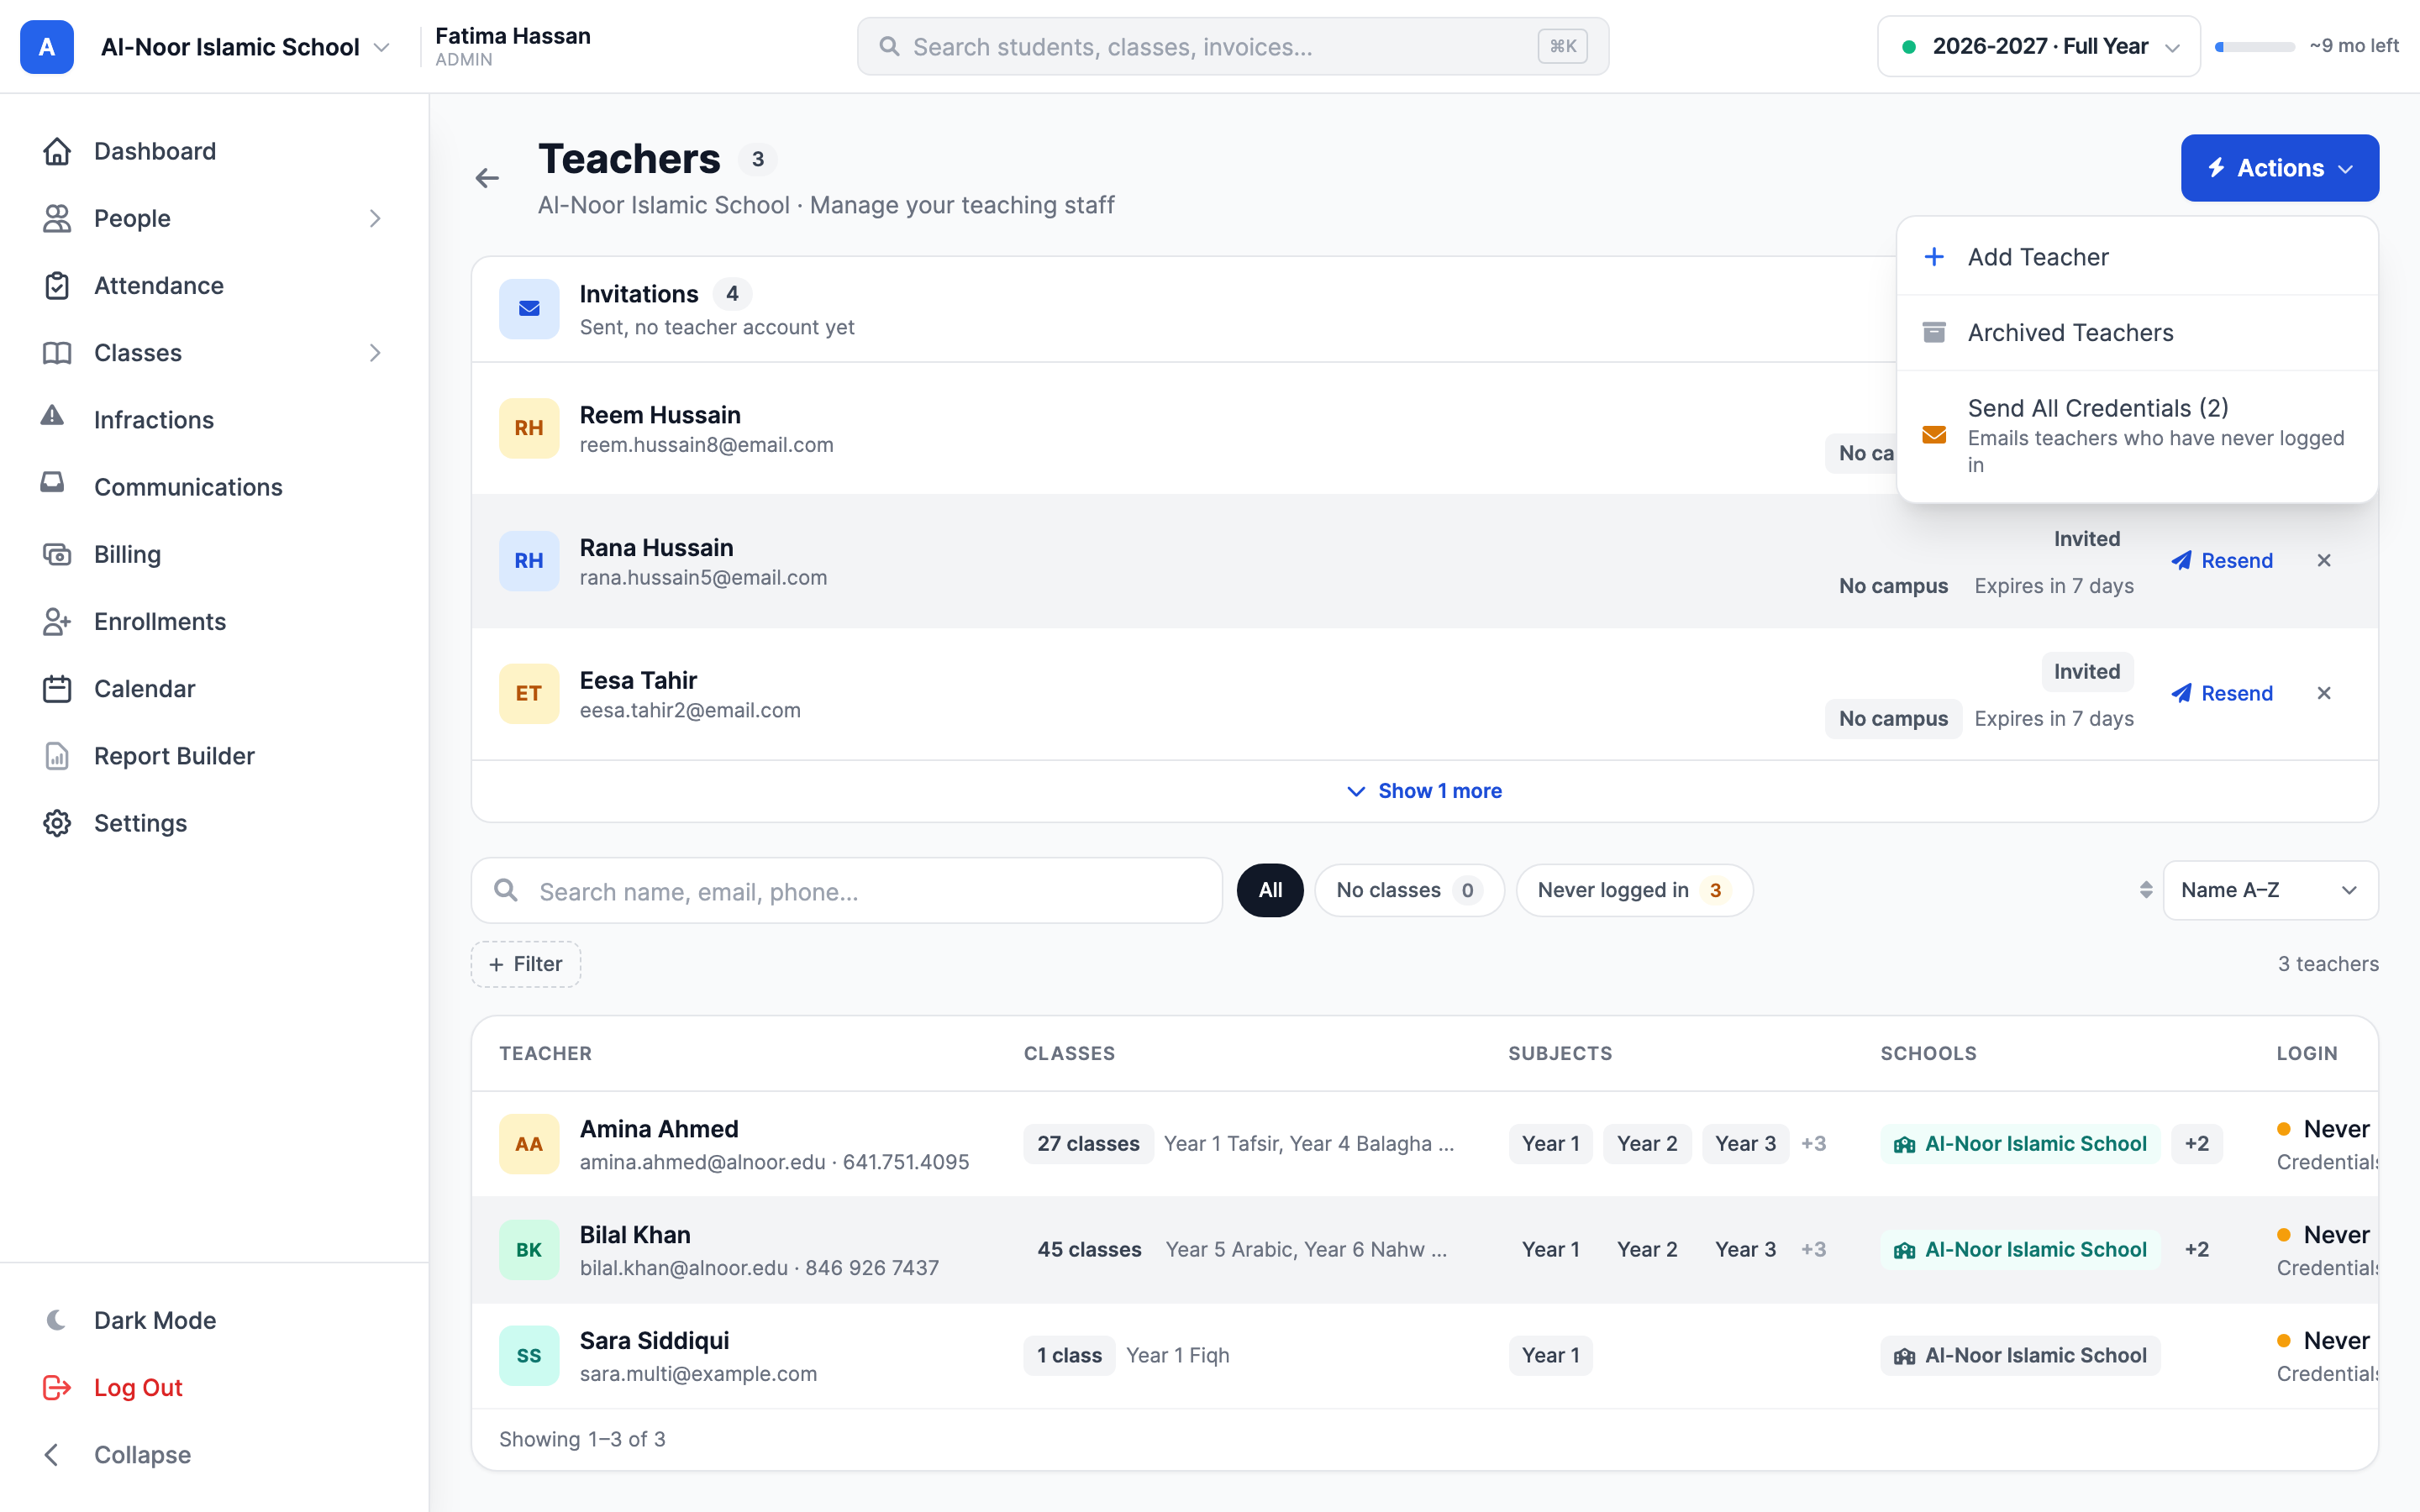
Task: Expand Show 1 more invitations
Action: (1424, 791)
